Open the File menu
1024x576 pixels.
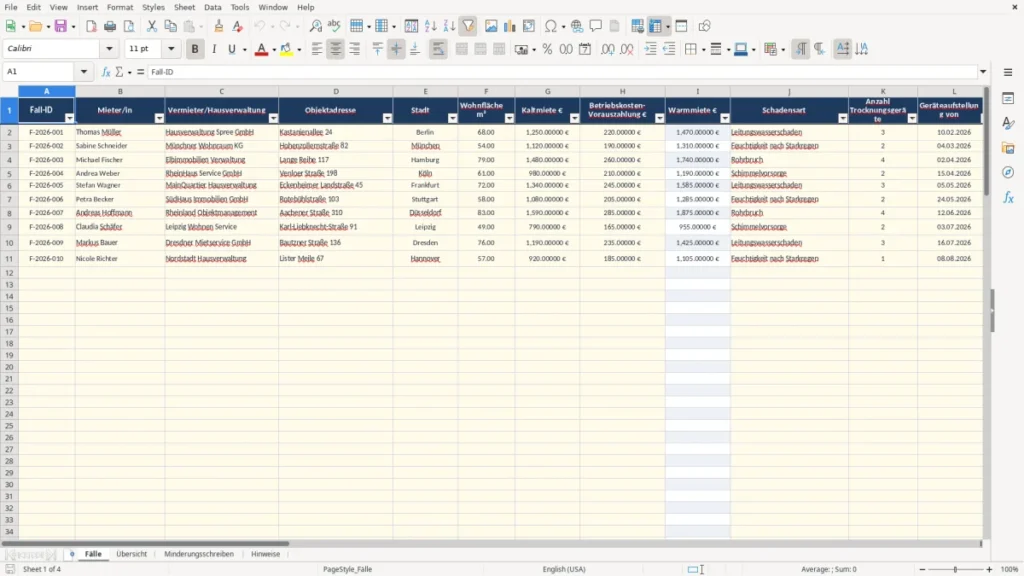coord(11,7)
